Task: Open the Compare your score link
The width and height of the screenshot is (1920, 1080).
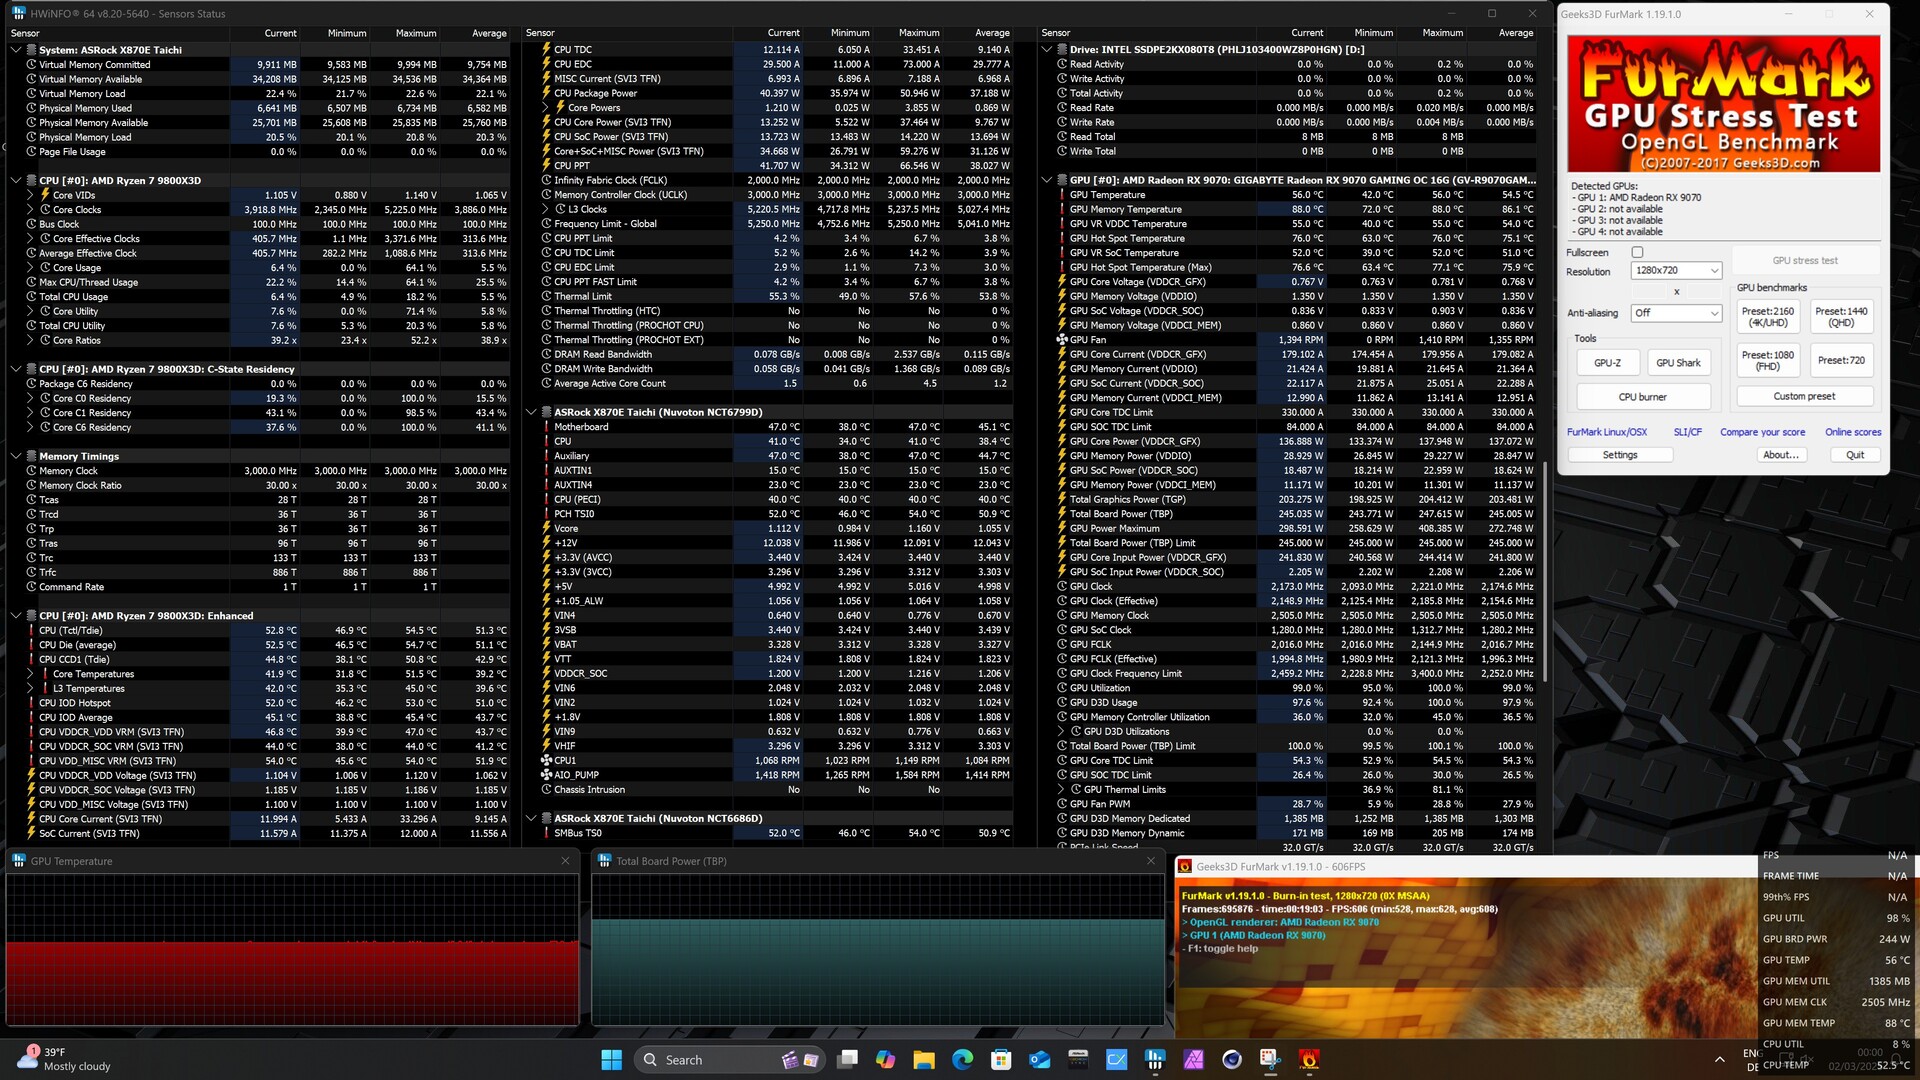Action: tap(1762, 432)
